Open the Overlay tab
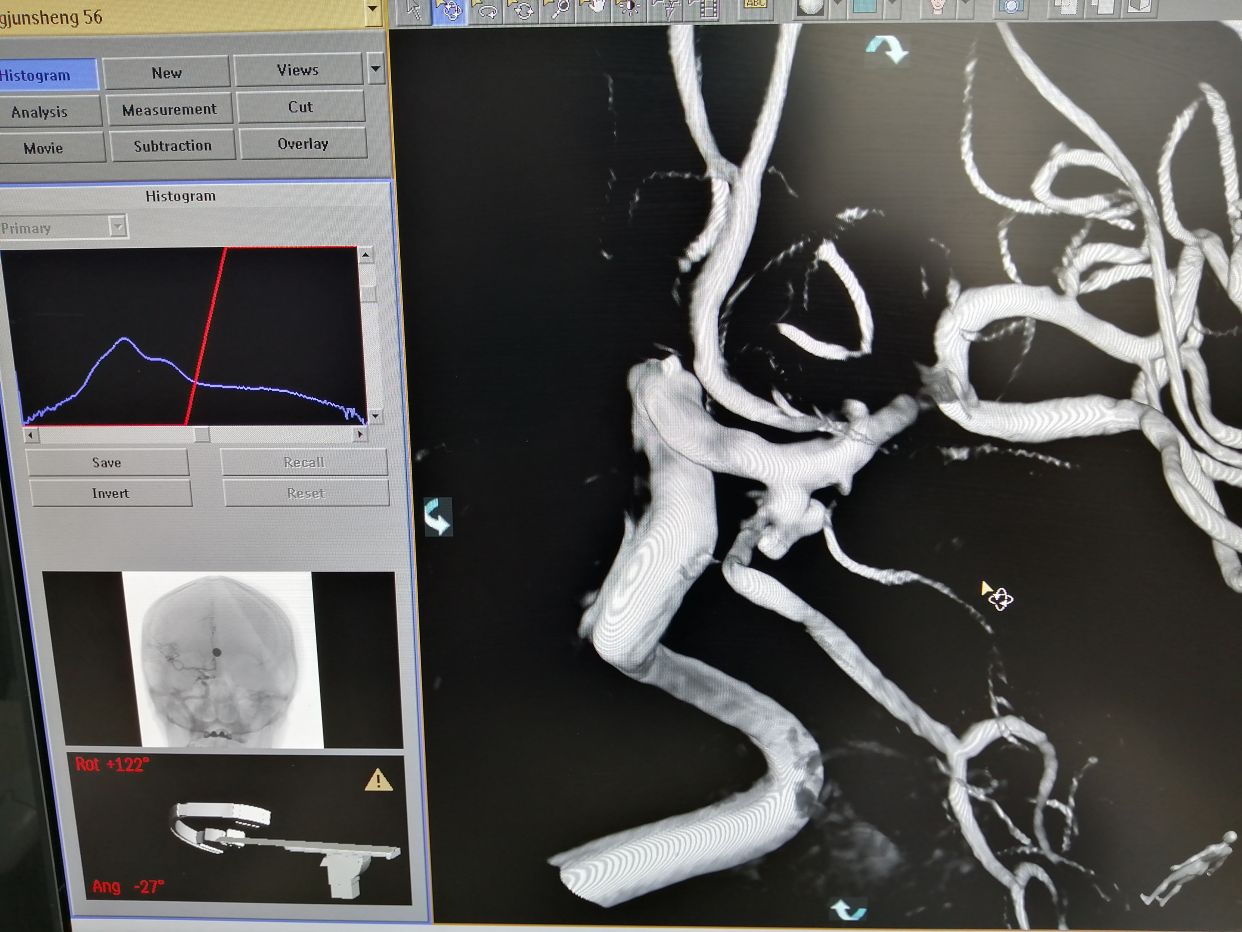The height and width of the screenshot is (932, 1242). (x=302, y=143)
